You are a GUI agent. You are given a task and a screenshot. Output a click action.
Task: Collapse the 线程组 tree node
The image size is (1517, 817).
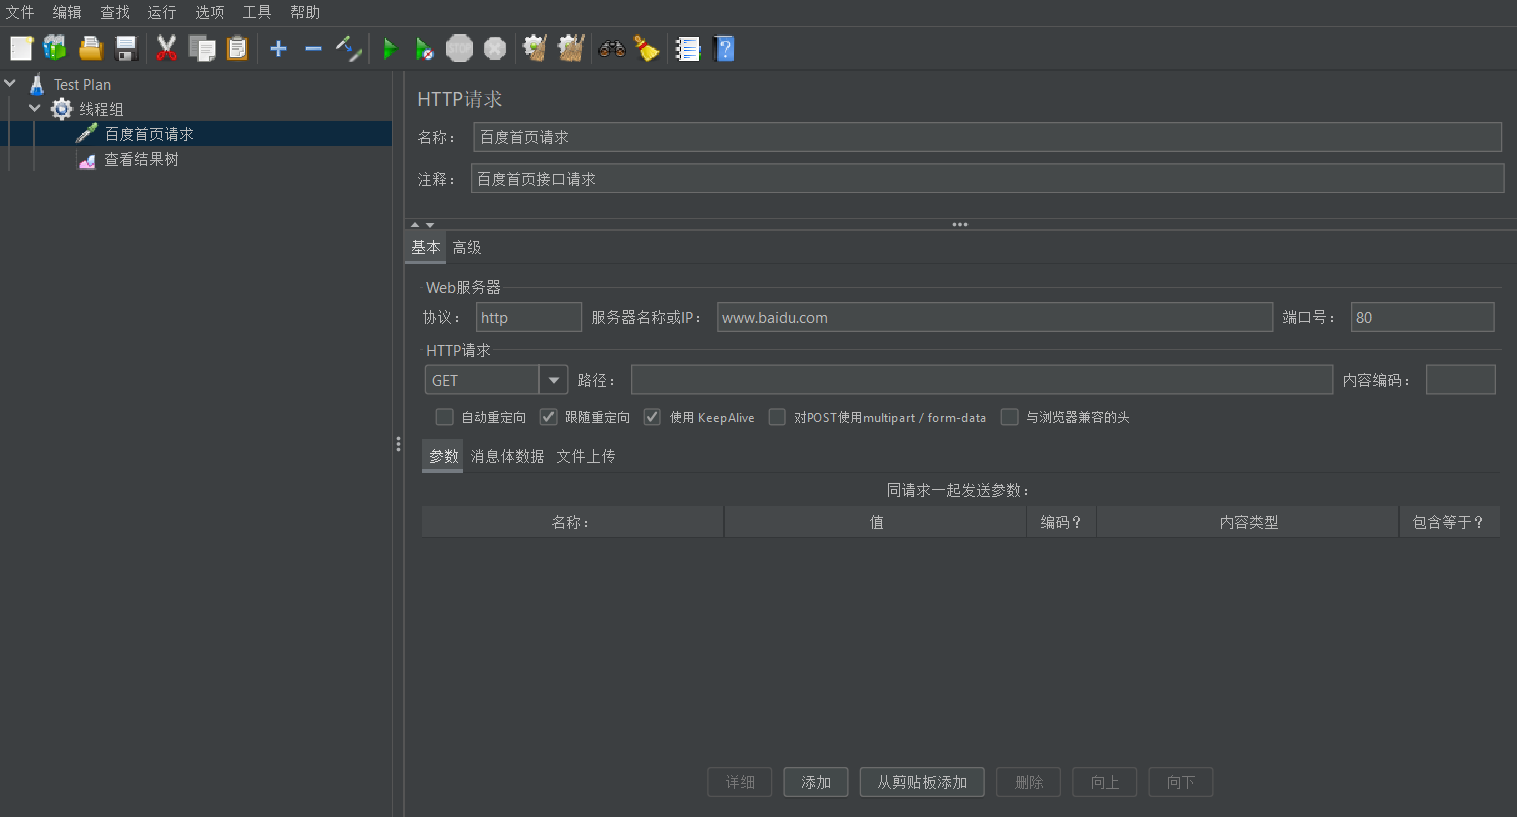[34, 108]
